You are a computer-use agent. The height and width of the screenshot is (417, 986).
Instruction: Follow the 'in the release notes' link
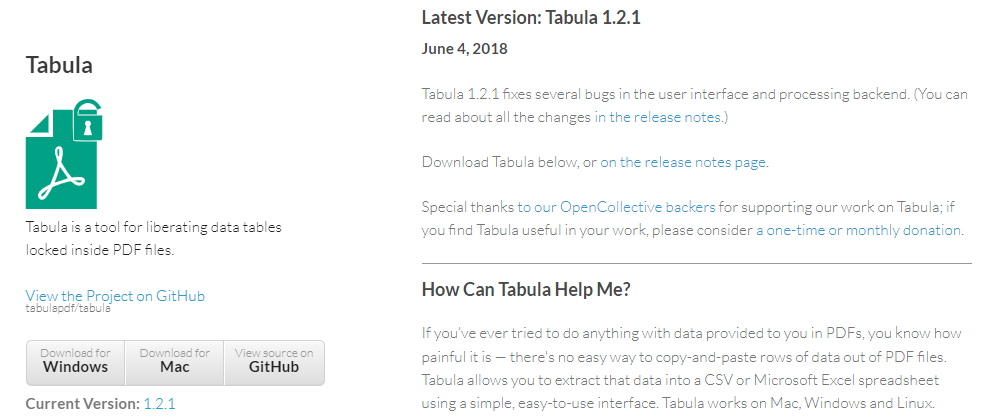661,118
